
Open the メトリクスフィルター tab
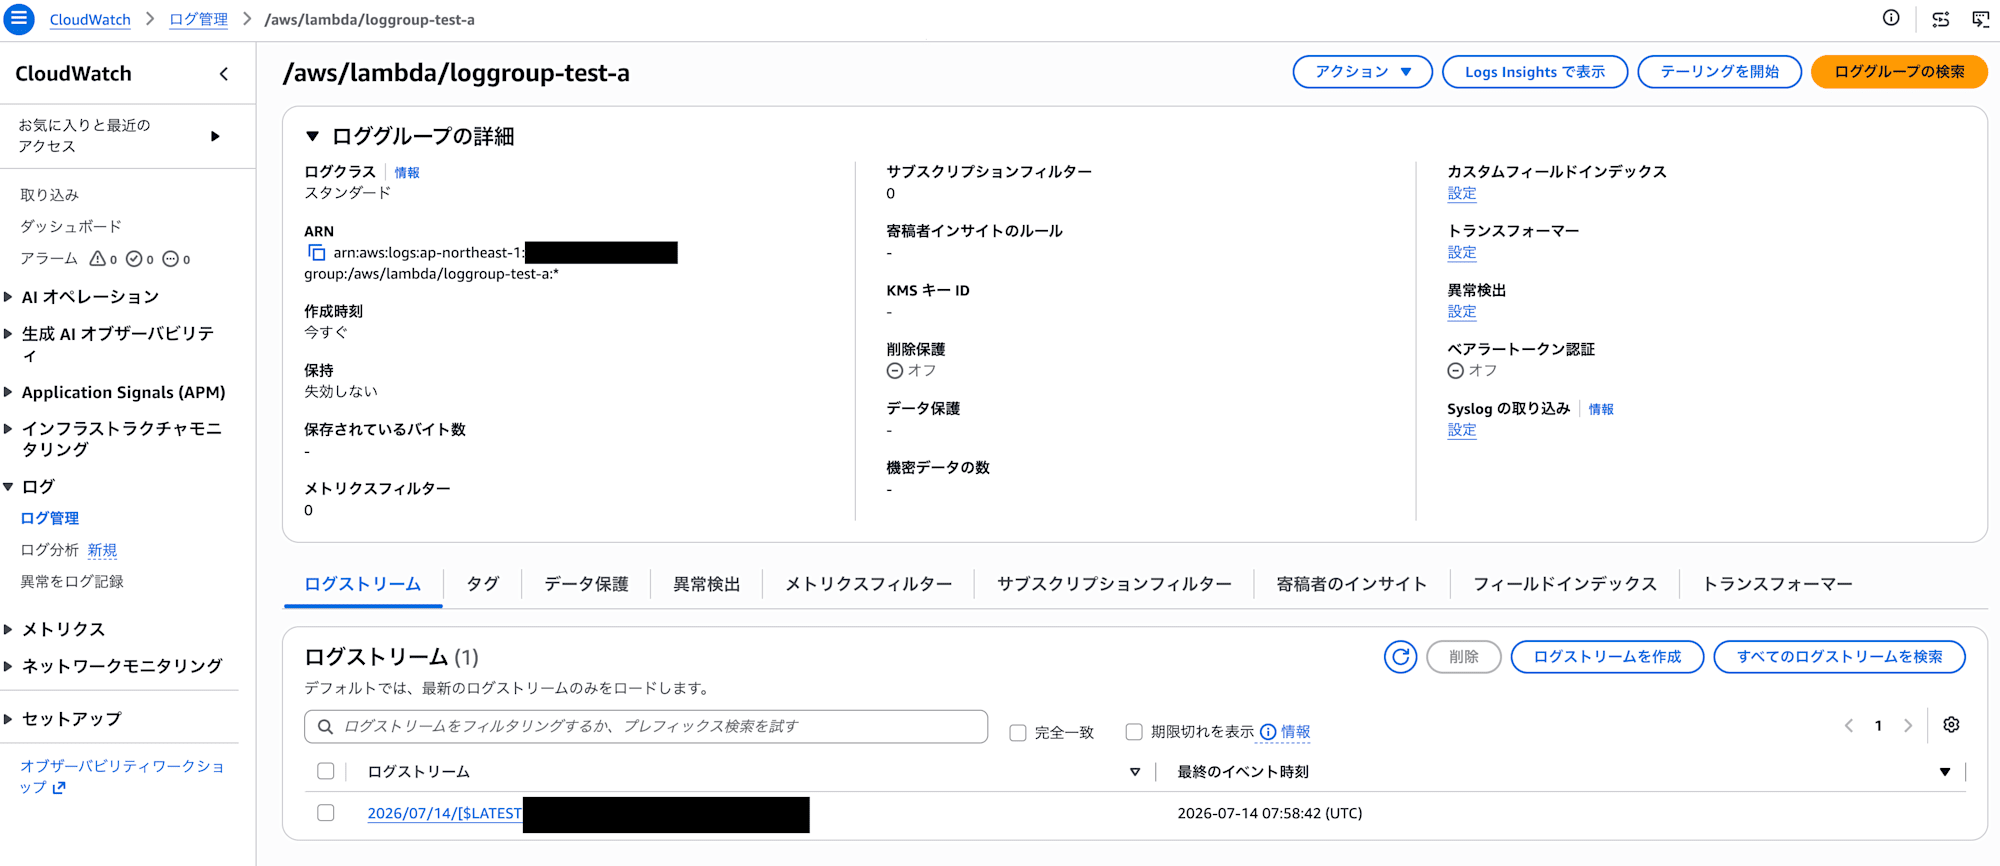pyautogui.click(x=869, y=584)
